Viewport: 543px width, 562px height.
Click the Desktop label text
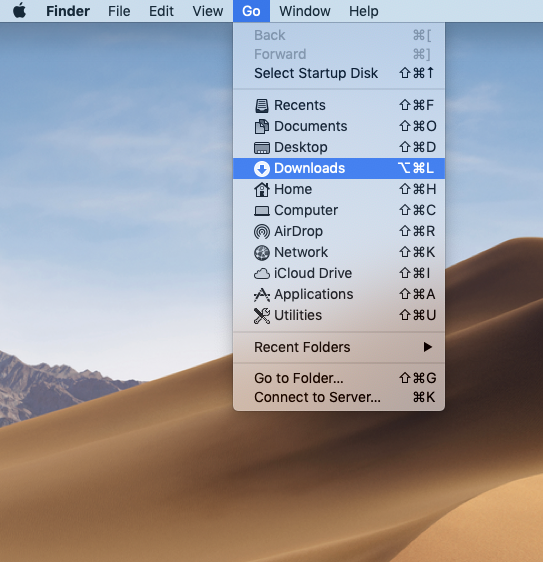301,147
